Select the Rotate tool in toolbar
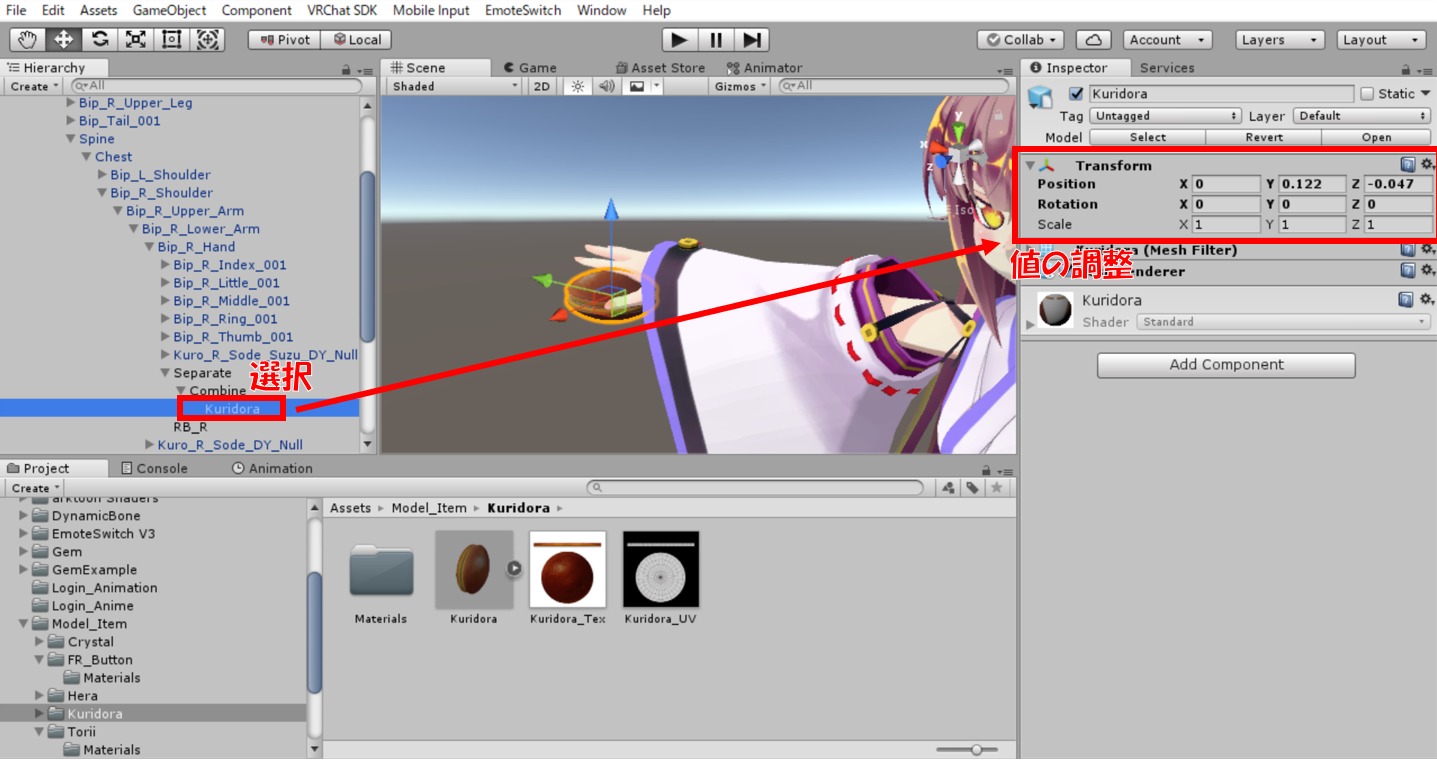This screenshot has width=1437, height=760. [100, 40]
